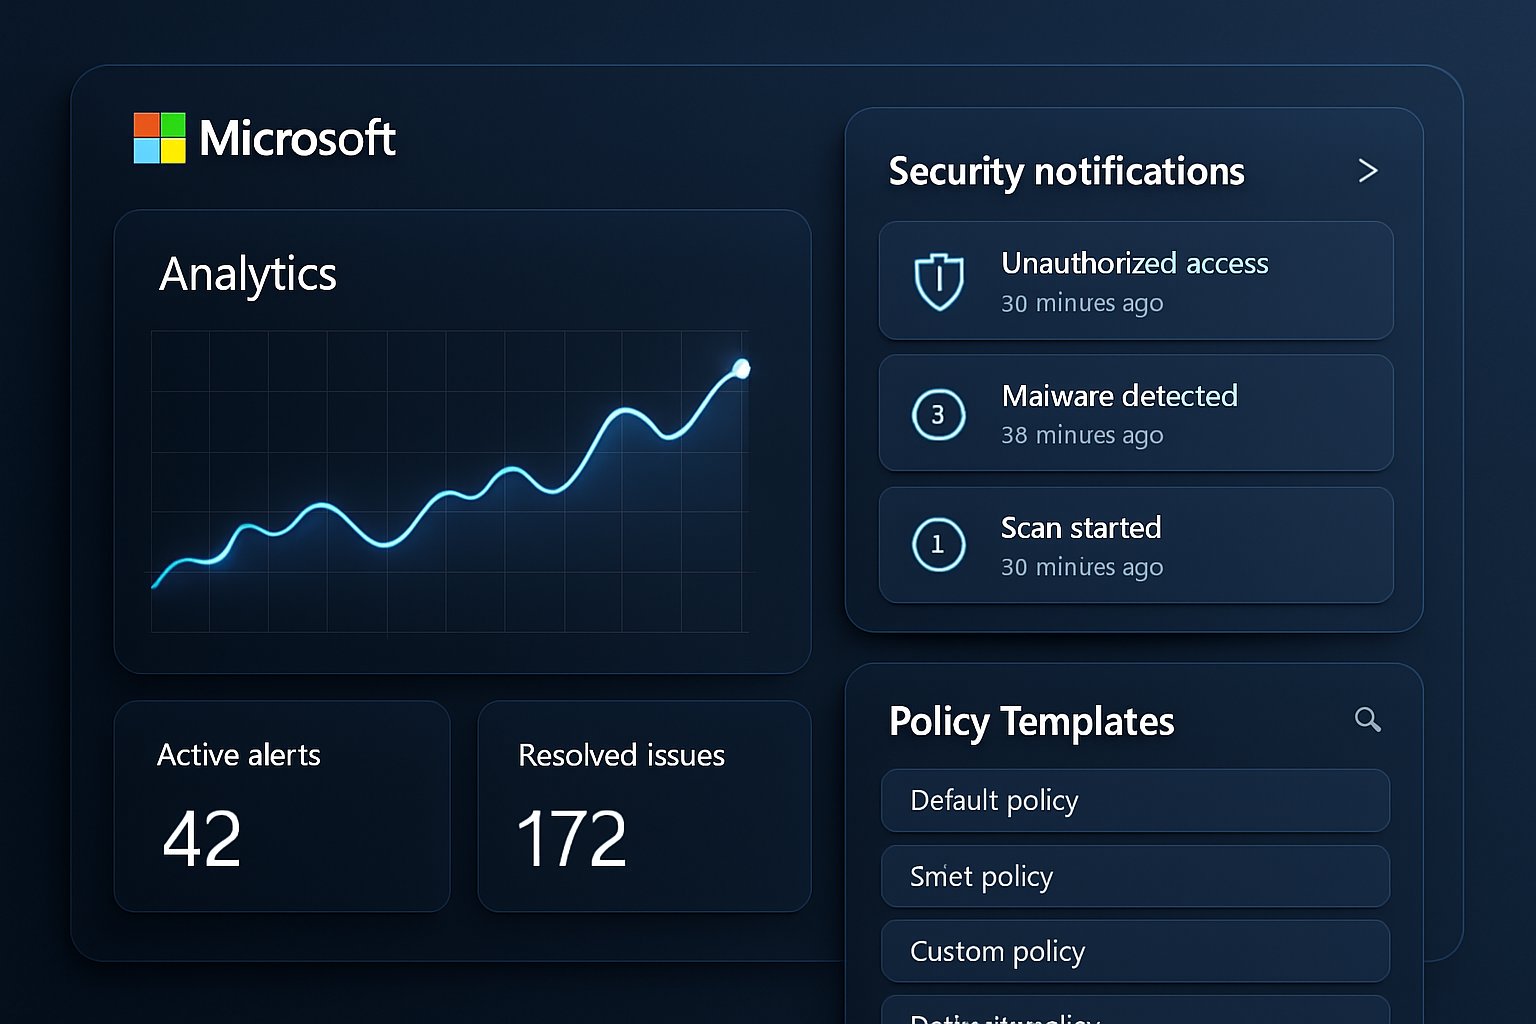Select the Smet policy template
The width and height of the screenshot is (1536, 1024).
(1135, 876)
